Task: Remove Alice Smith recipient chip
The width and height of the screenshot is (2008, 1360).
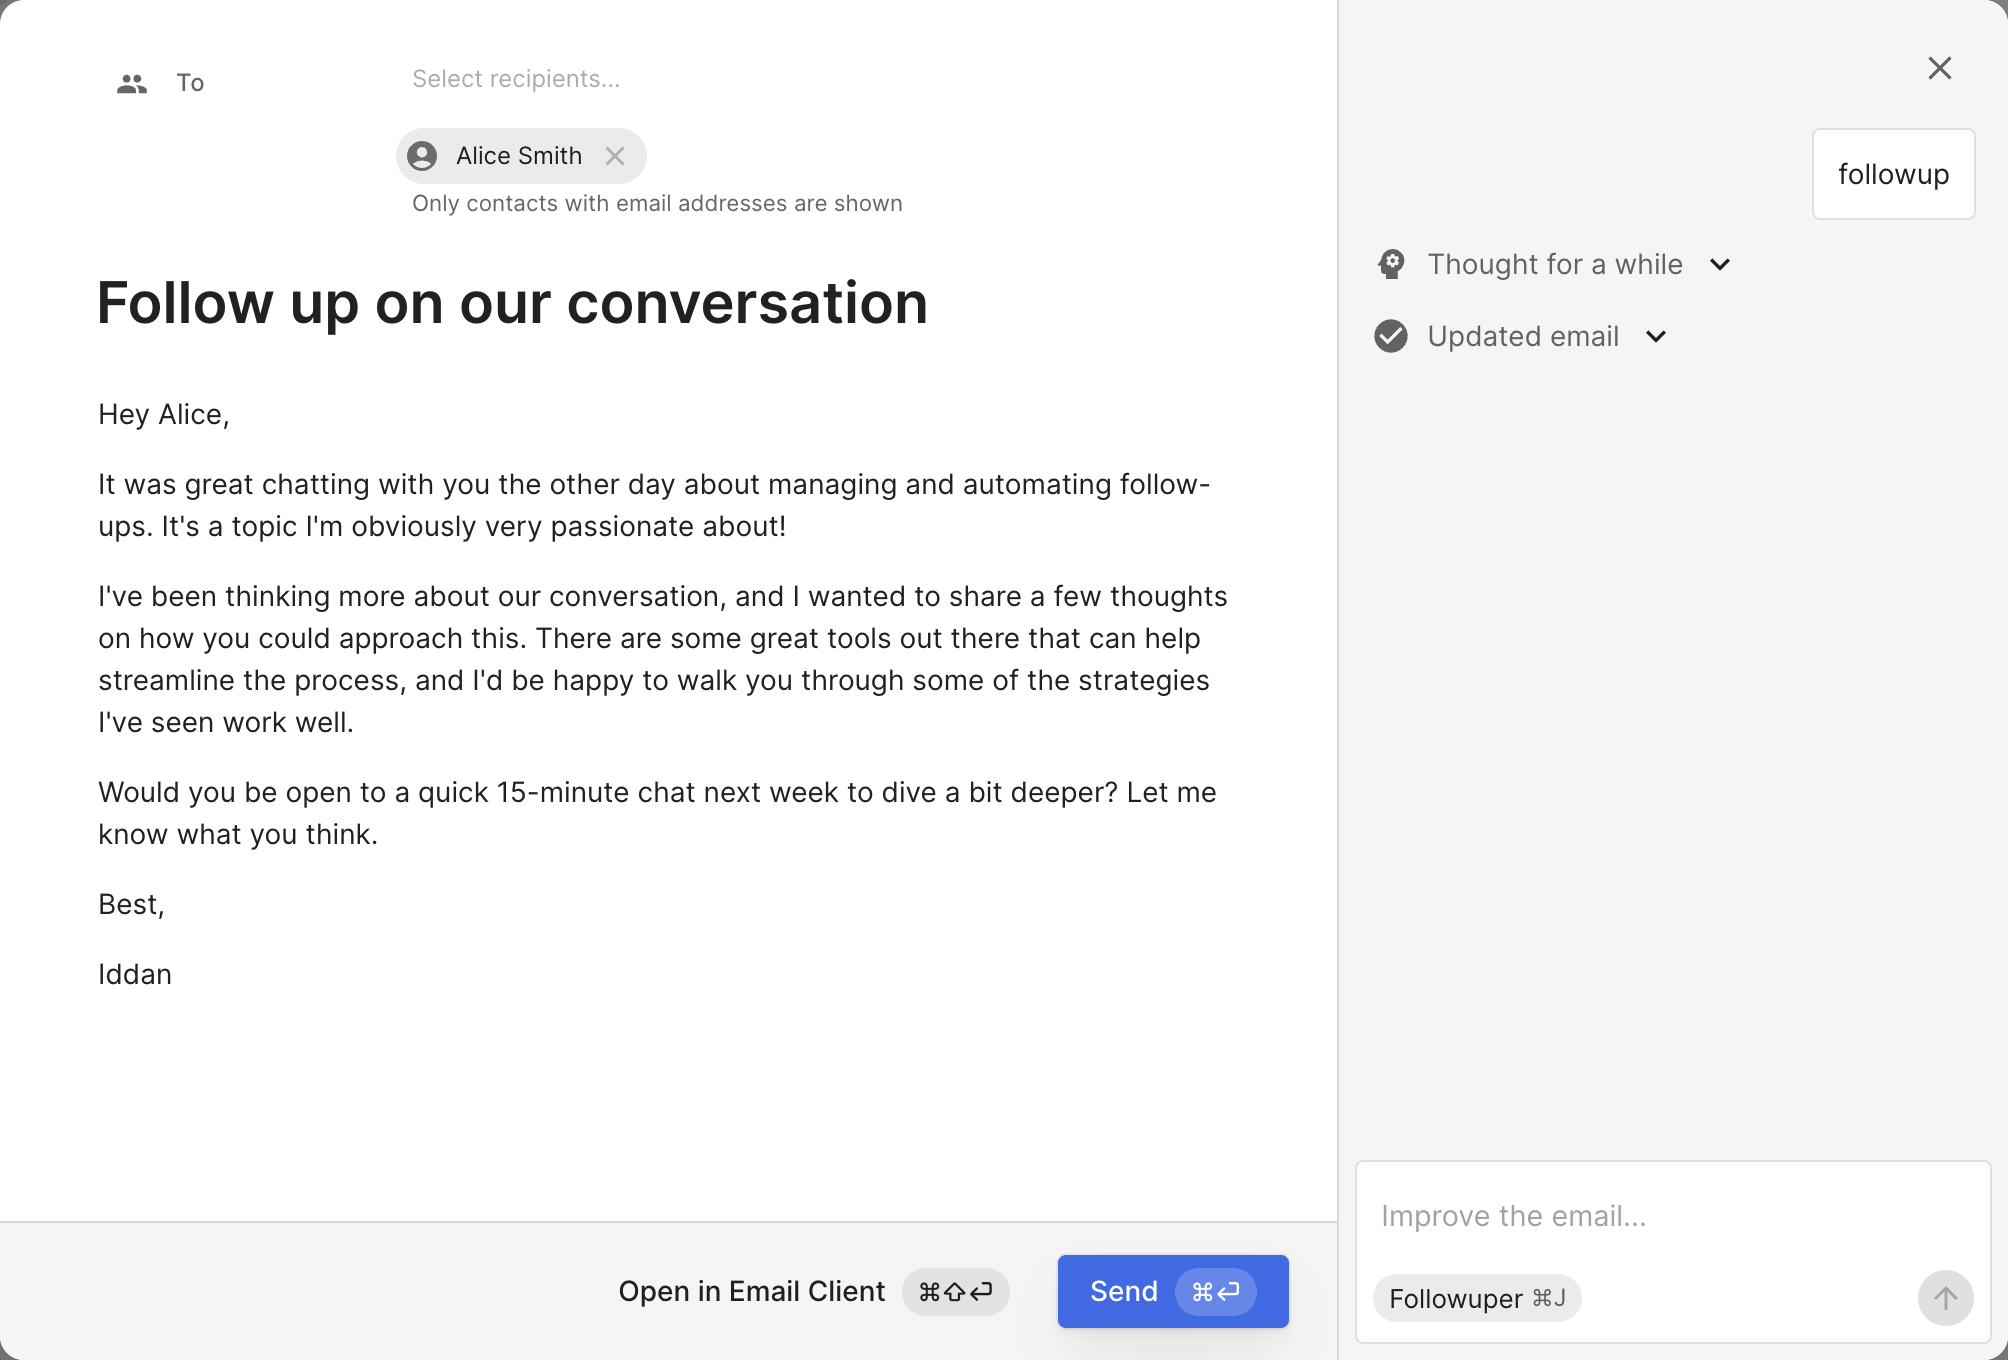Action: pyautogui.click(x=615, y=156)
